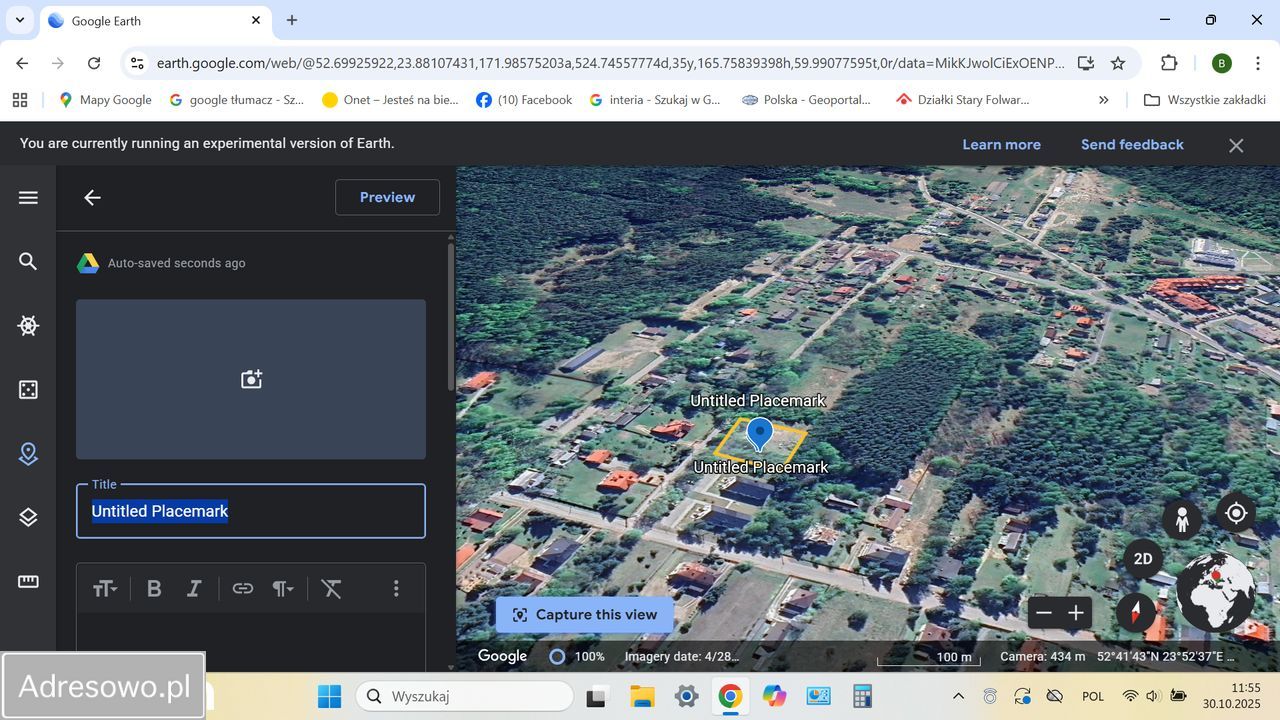
Task: Click Capture this view button
Action: coord(585,614)
